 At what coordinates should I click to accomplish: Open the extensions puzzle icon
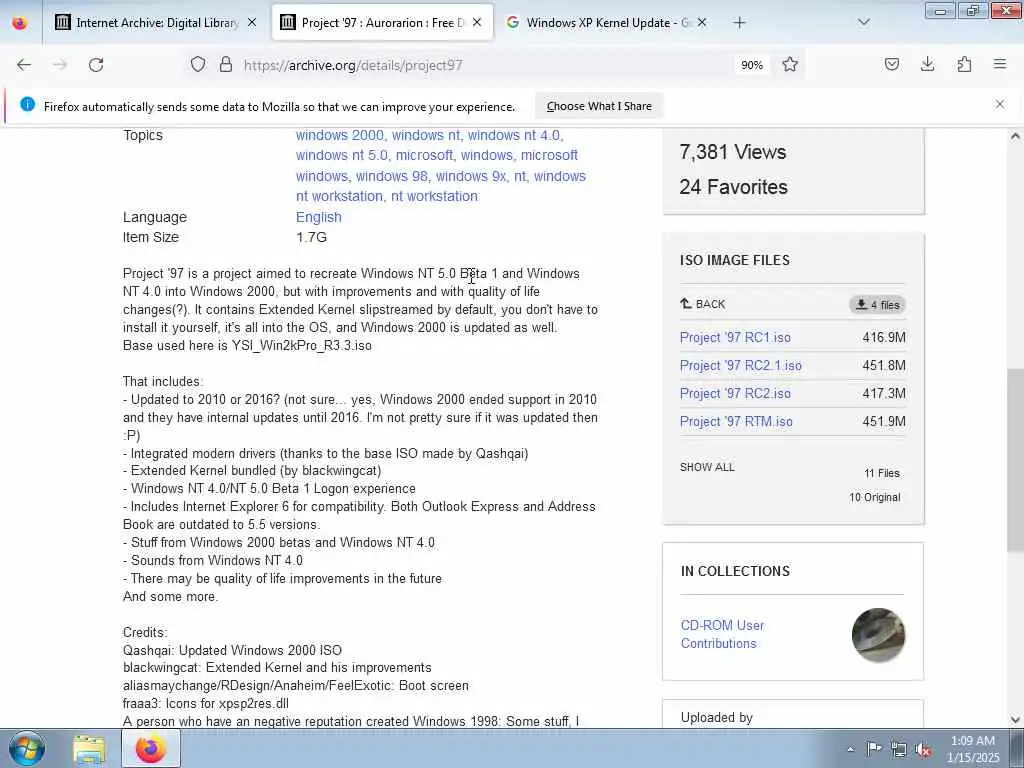click(x=964, y=64)
